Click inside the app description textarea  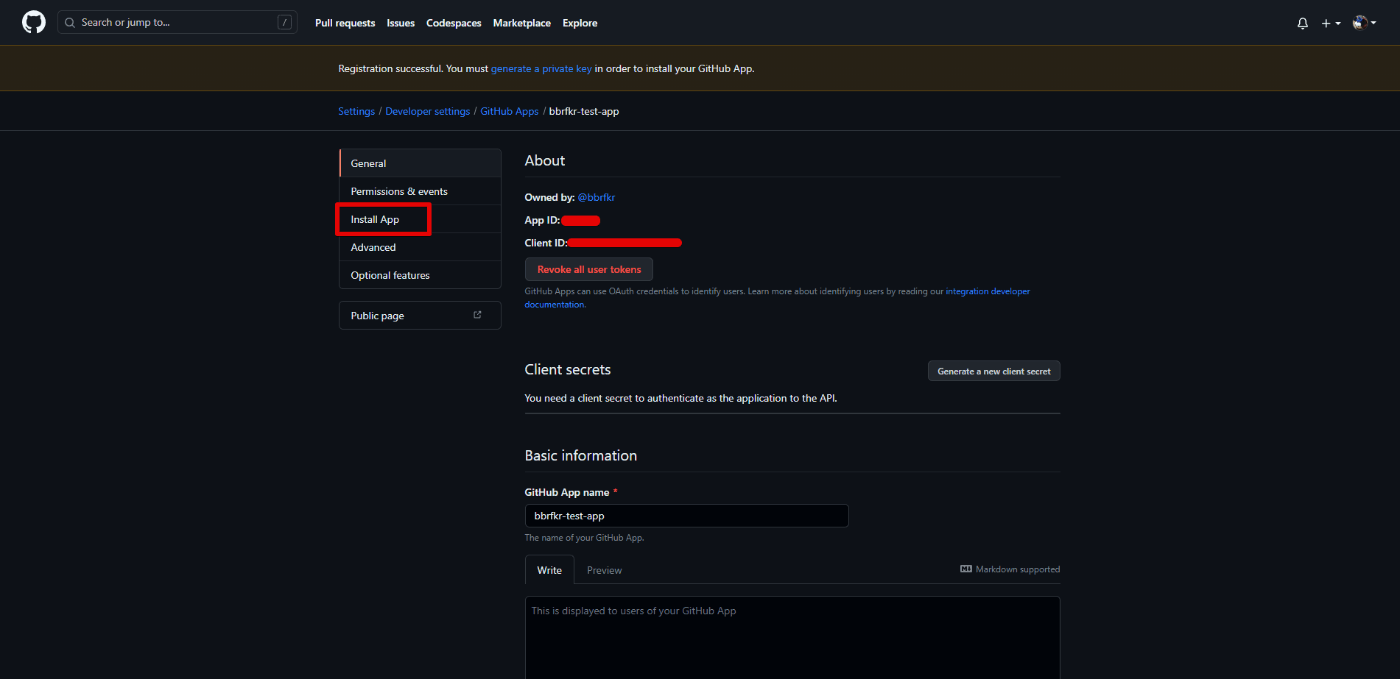[792, 638]
